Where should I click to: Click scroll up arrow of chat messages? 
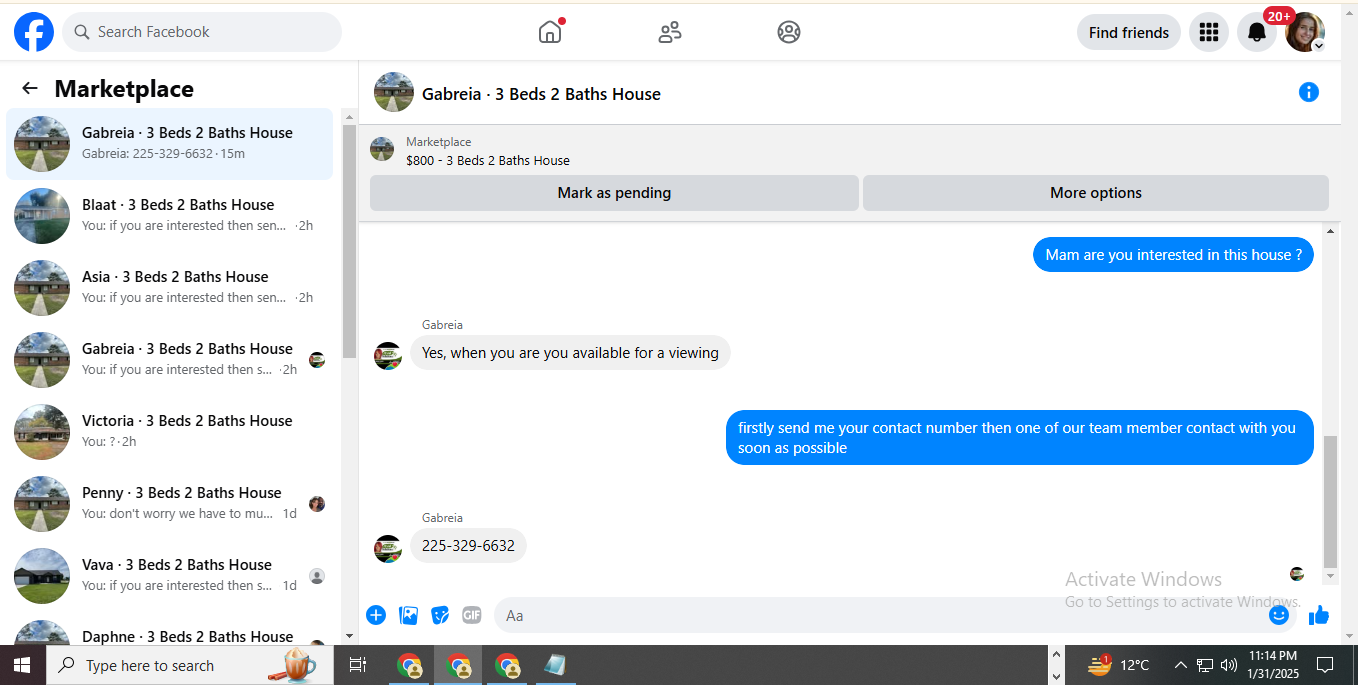pos(1330,232)
